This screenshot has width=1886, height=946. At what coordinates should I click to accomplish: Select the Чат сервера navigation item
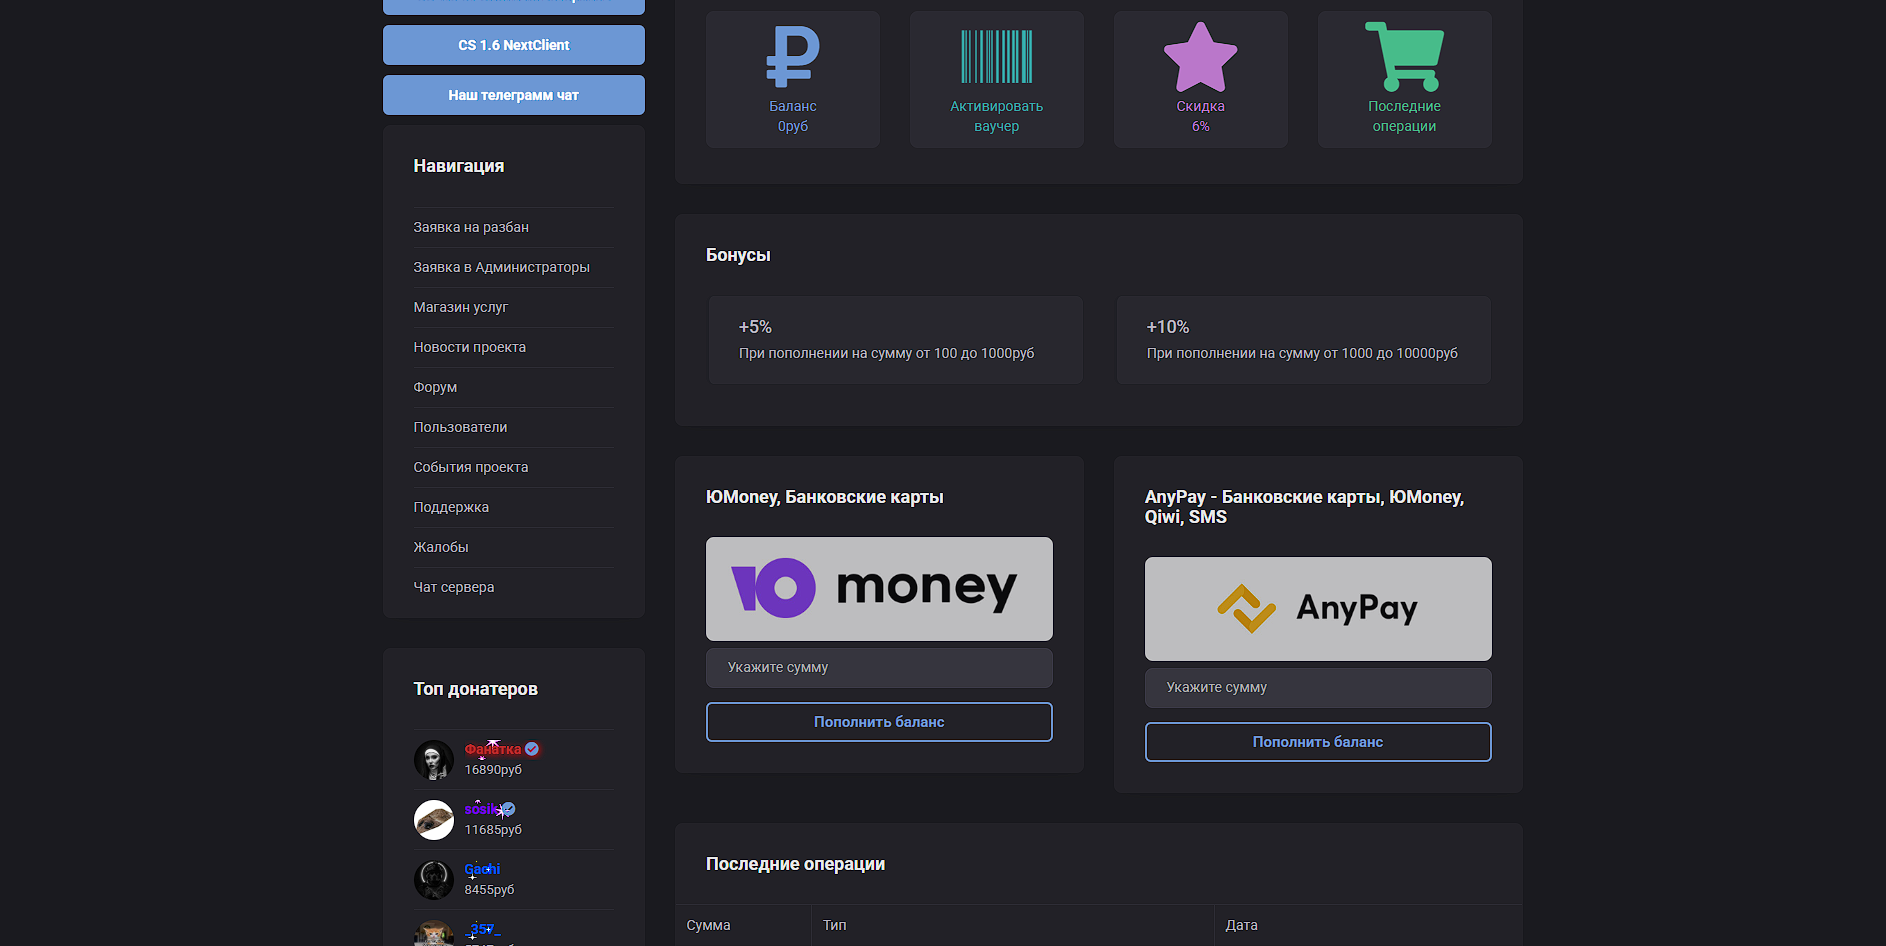click(454, 588)
